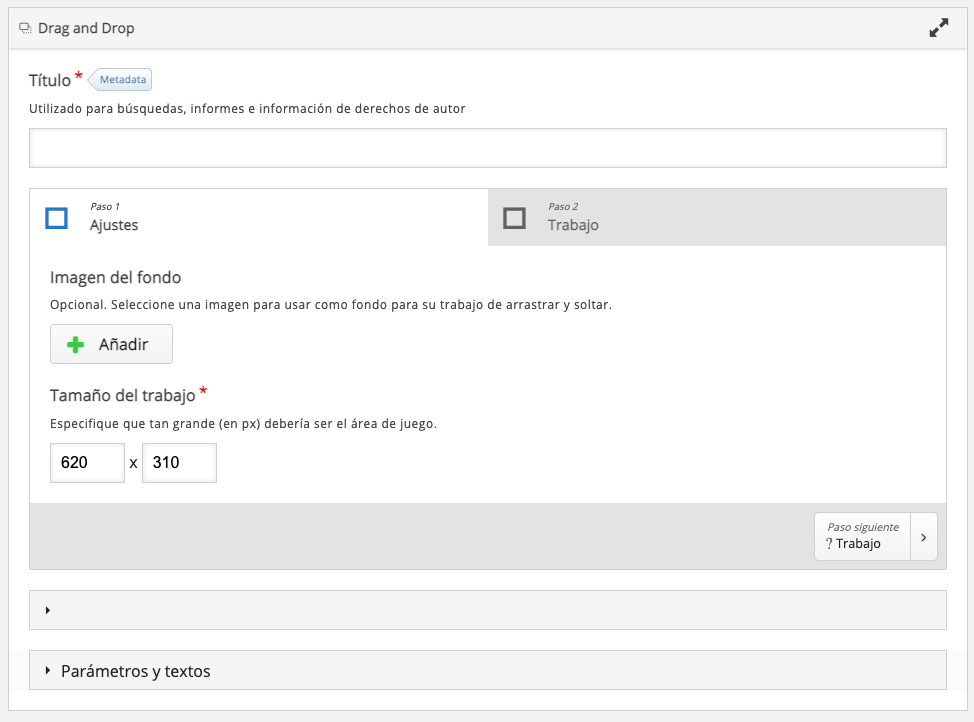Click the right chevron next step arrow
Screen dimensions: 974x722
click(x=924, y=537)
